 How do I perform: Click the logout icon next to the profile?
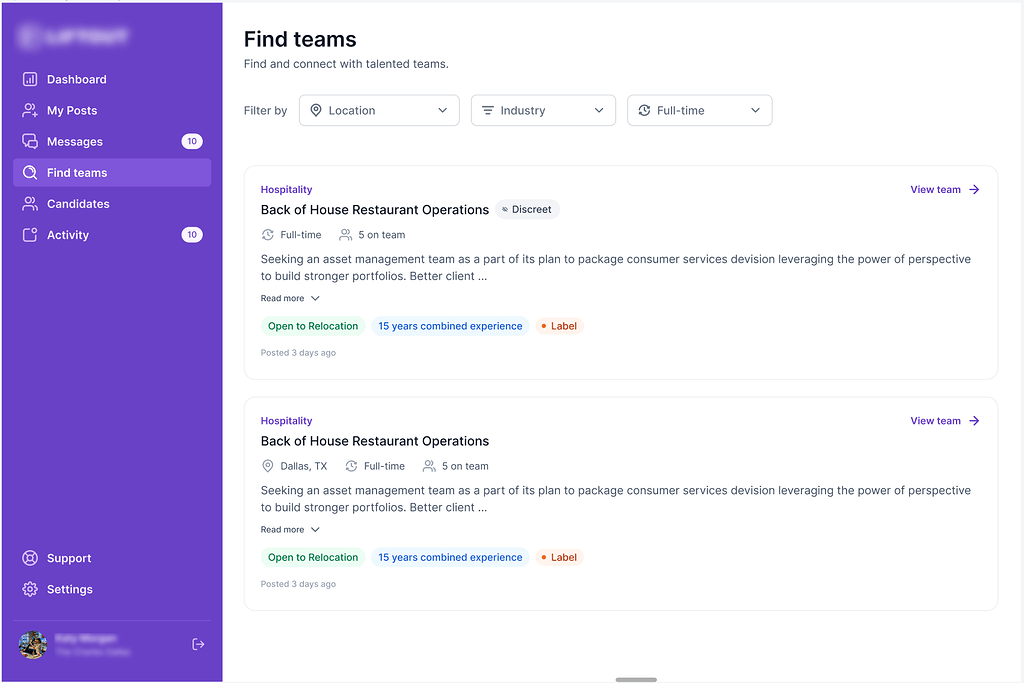click(x=198, y=644)
